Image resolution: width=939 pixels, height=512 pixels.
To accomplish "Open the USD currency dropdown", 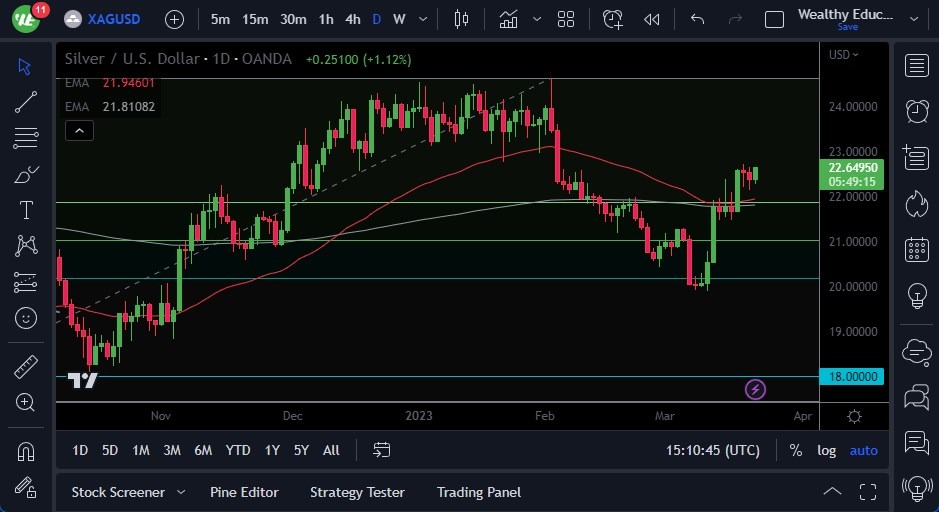I will (x=843, y=54).
